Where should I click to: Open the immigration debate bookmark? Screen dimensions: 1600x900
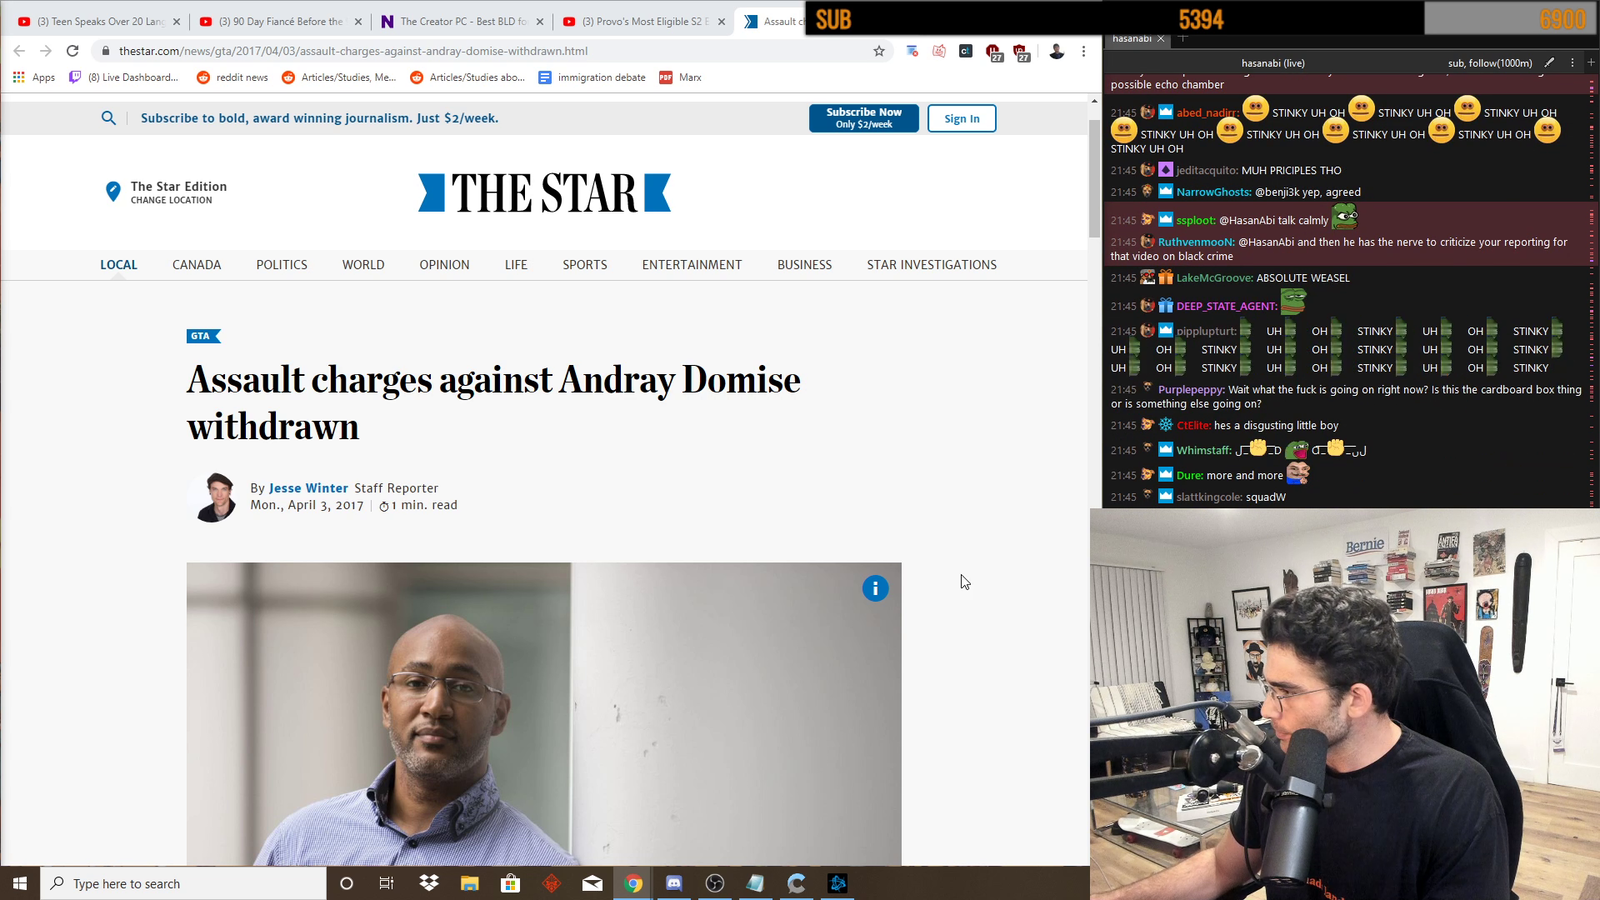[x=592, y=77]
